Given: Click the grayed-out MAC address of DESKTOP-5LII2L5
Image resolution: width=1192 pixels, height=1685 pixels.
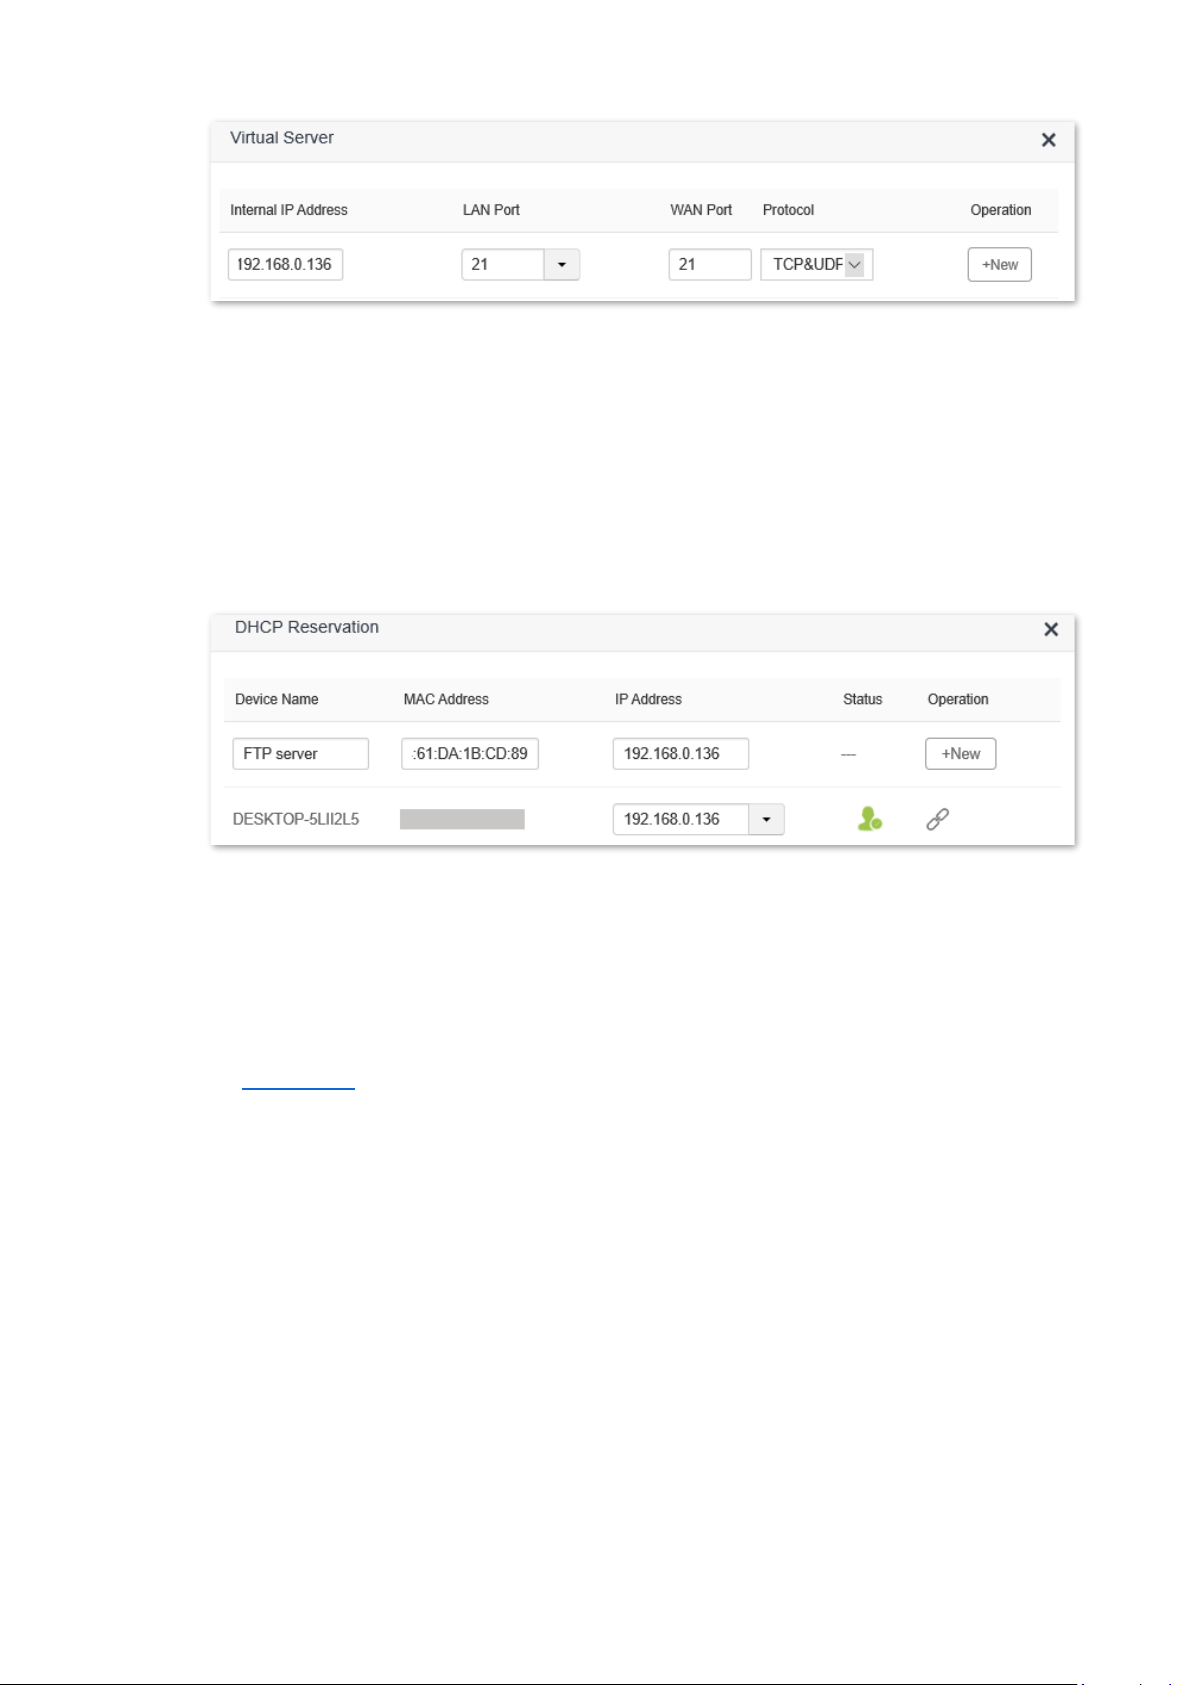Looking at the screenshot, I should click(462, 819).
